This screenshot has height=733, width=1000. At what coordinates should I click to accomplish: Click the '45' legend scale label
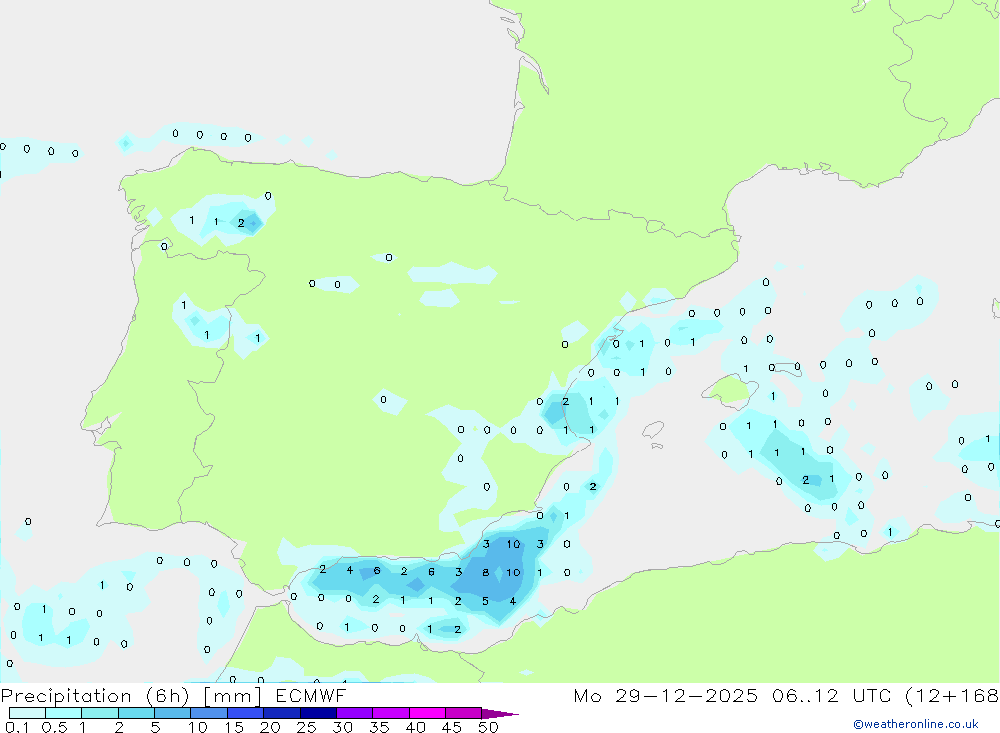point(452,727)
